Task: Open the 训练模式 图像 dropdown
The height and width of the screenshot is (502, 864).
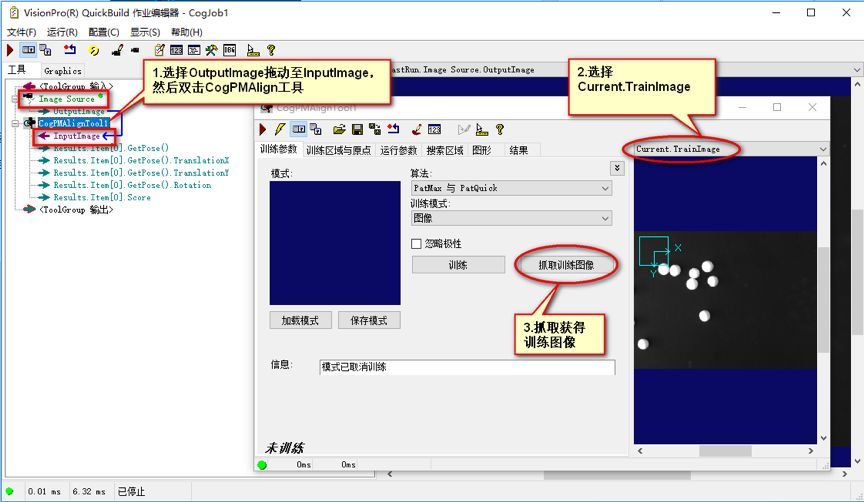Action: point(511,218)
